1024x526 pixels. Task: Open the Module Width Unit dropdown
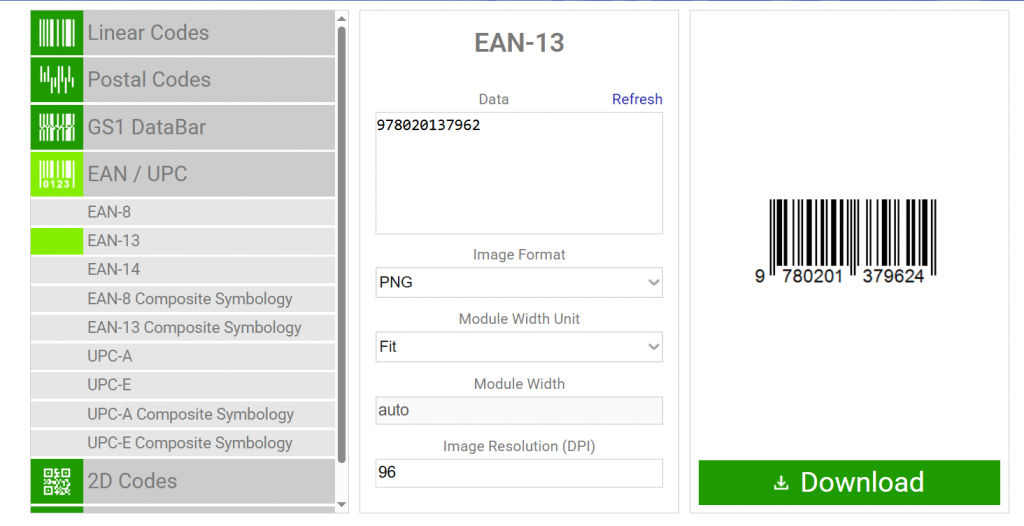click(x=519, y=347)
